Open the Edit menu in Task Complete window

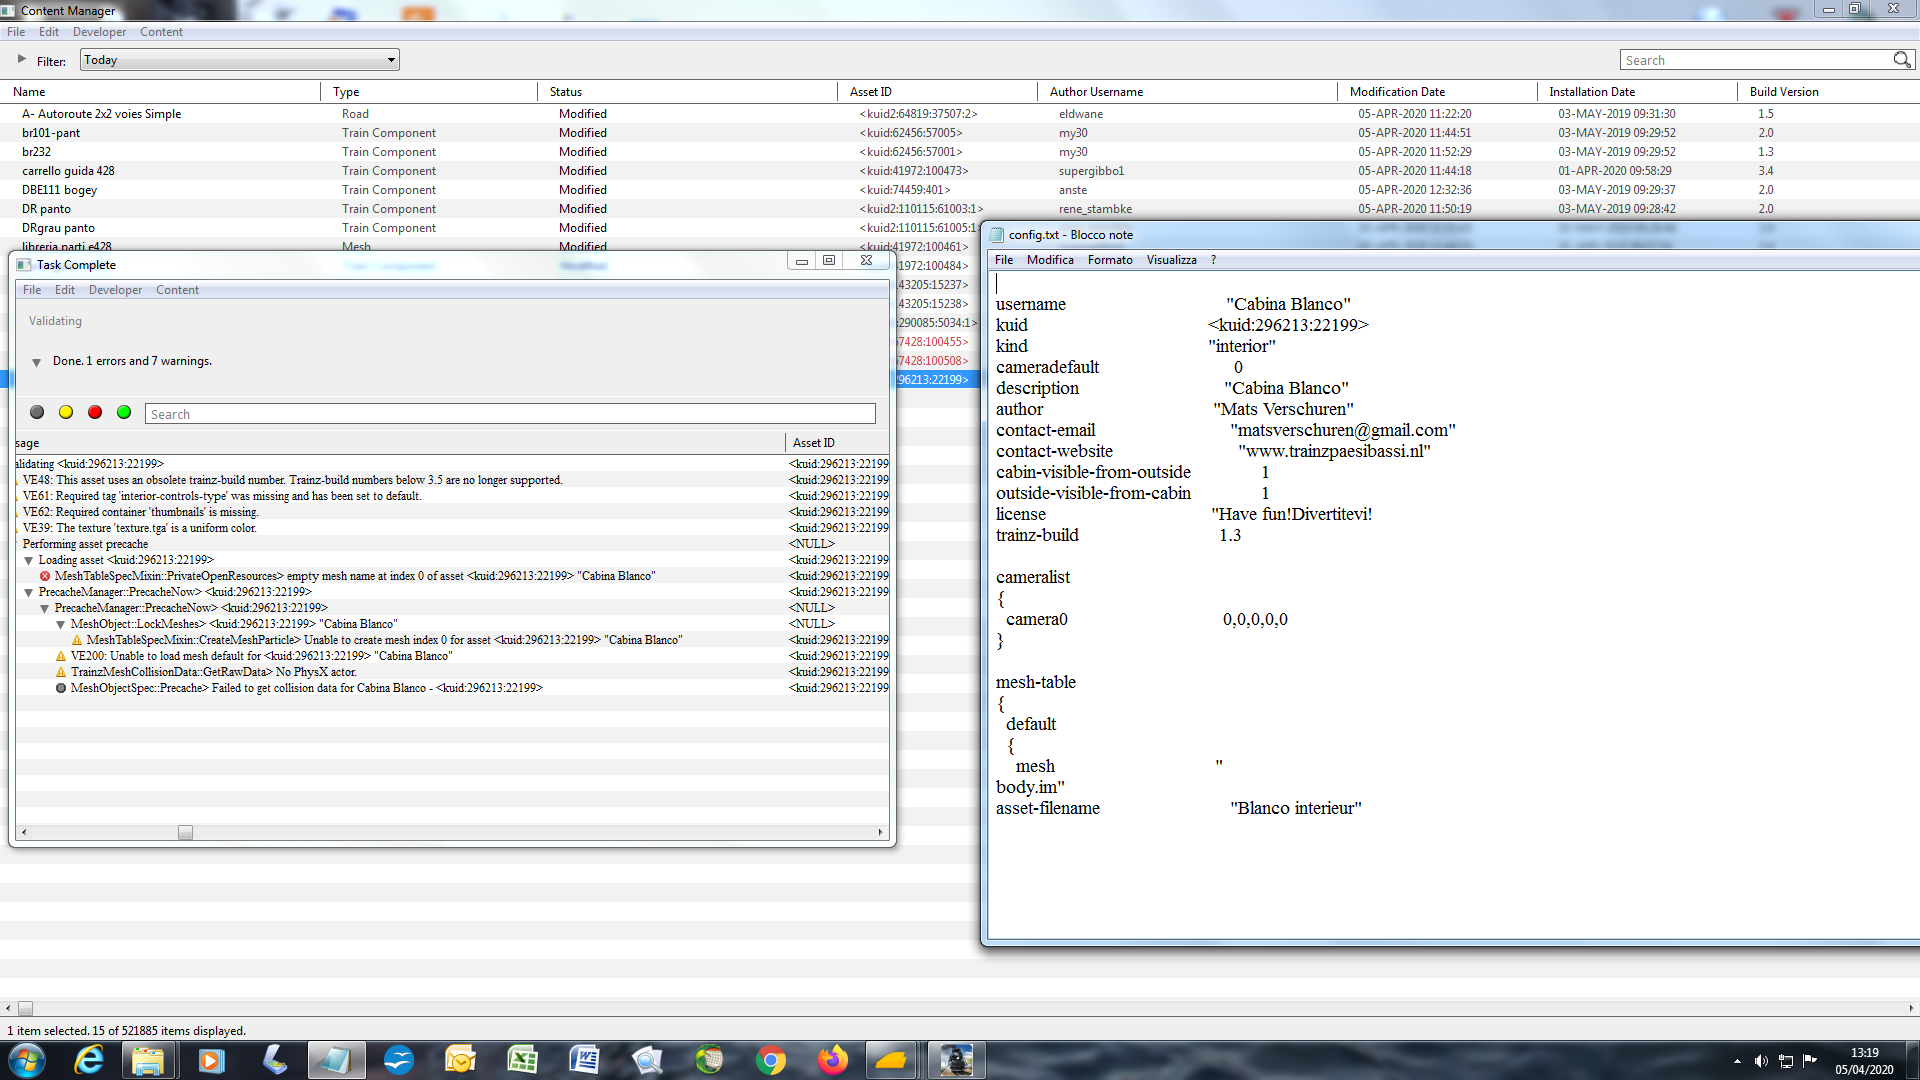coord(65,290)
